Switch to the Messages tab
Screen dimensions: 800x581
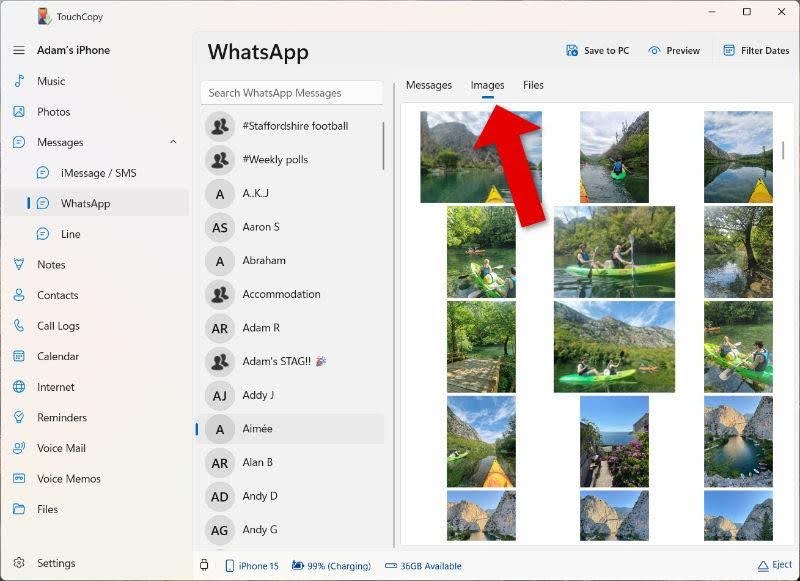coord(429,85)
